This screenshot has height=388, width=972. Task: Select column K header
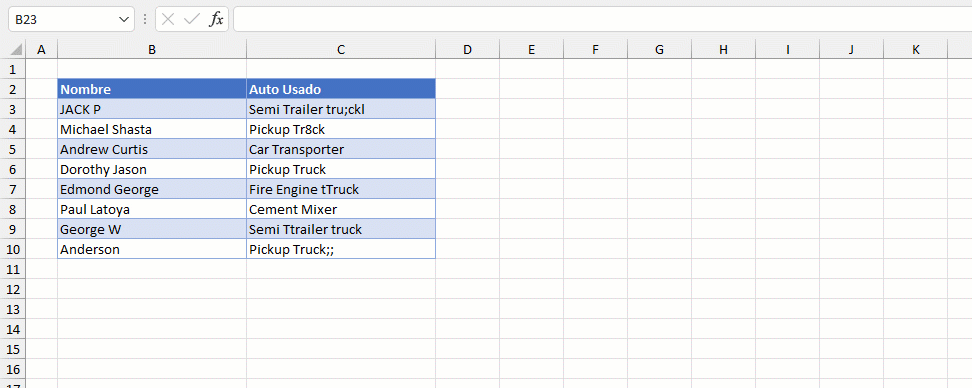pyautogui.click(x=916, y=50)
